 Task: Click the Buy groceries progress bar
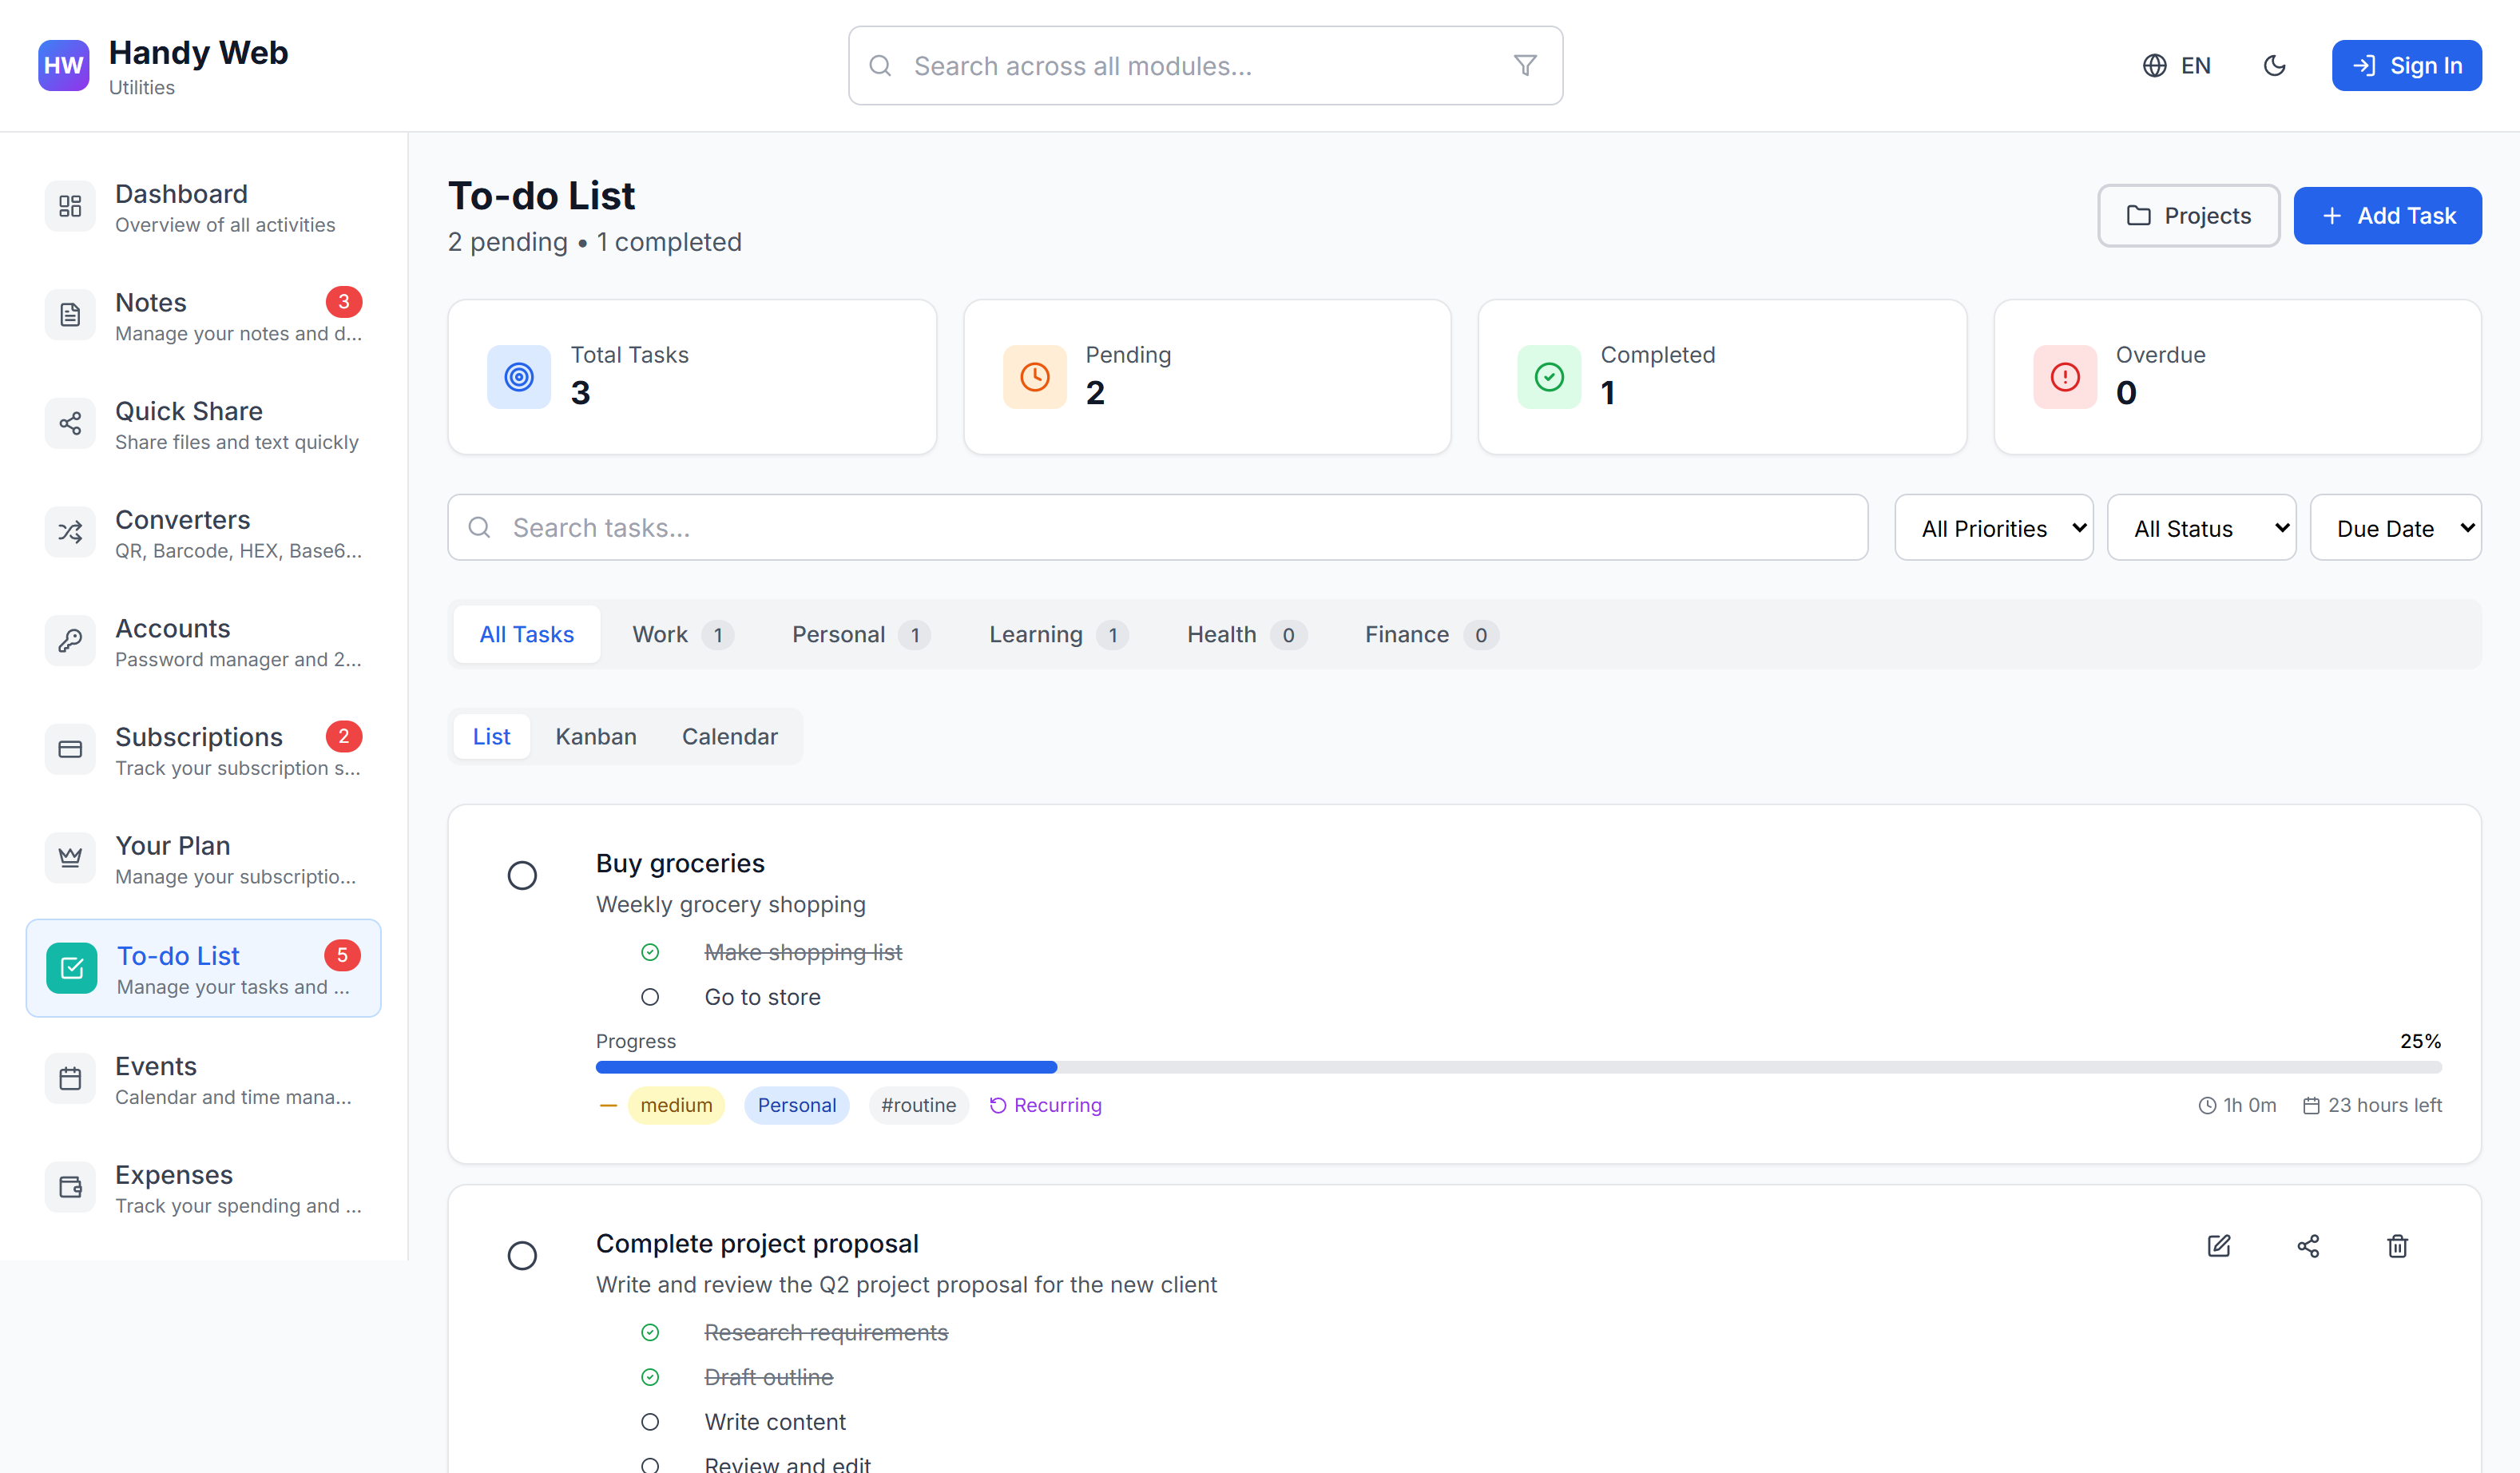coord(1517,1067)
